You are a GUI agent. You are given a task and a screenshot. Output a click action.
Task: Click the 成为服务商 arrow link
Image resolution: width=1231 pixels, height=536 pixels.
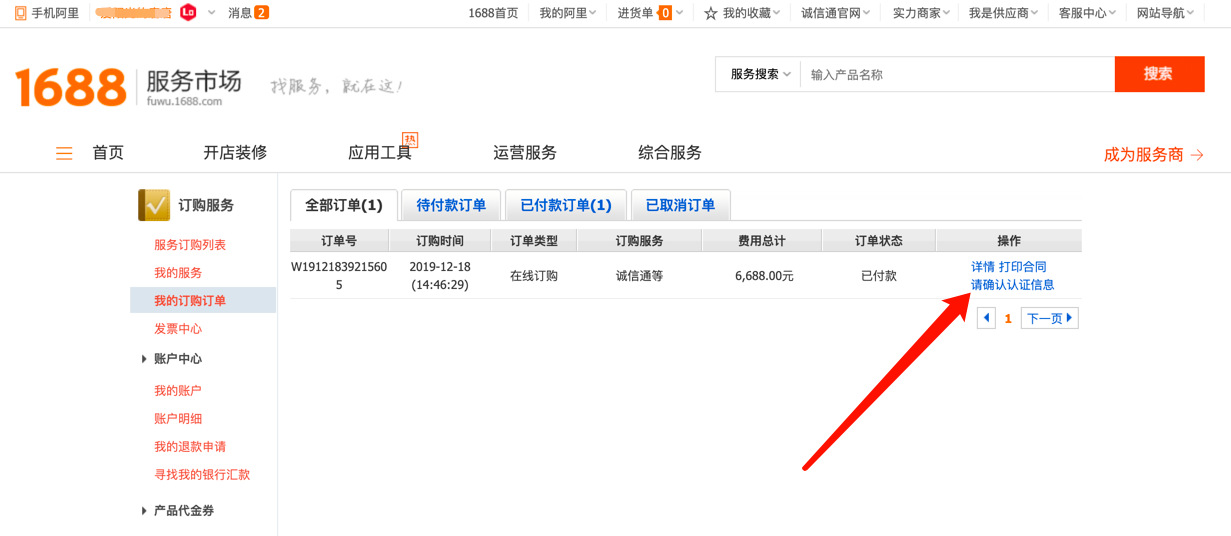click(x=1154, y=155)
